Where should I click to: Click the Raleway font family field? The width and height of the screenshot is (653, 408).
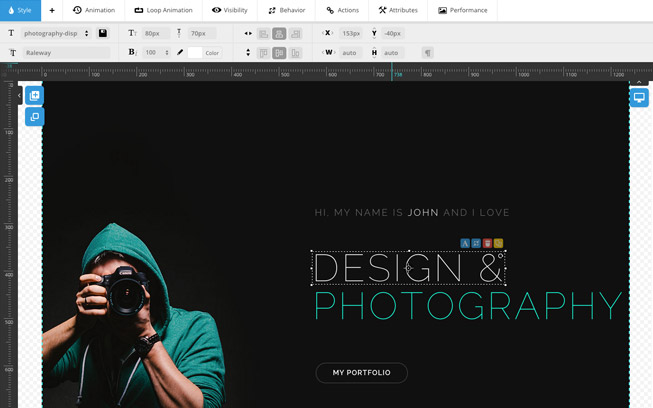65,52
